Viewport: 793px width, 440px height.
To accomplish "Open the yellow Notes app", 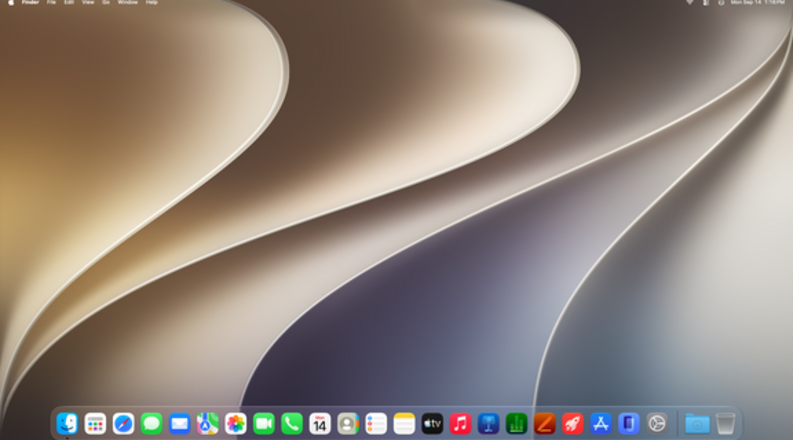I will (x=404, y=423).
